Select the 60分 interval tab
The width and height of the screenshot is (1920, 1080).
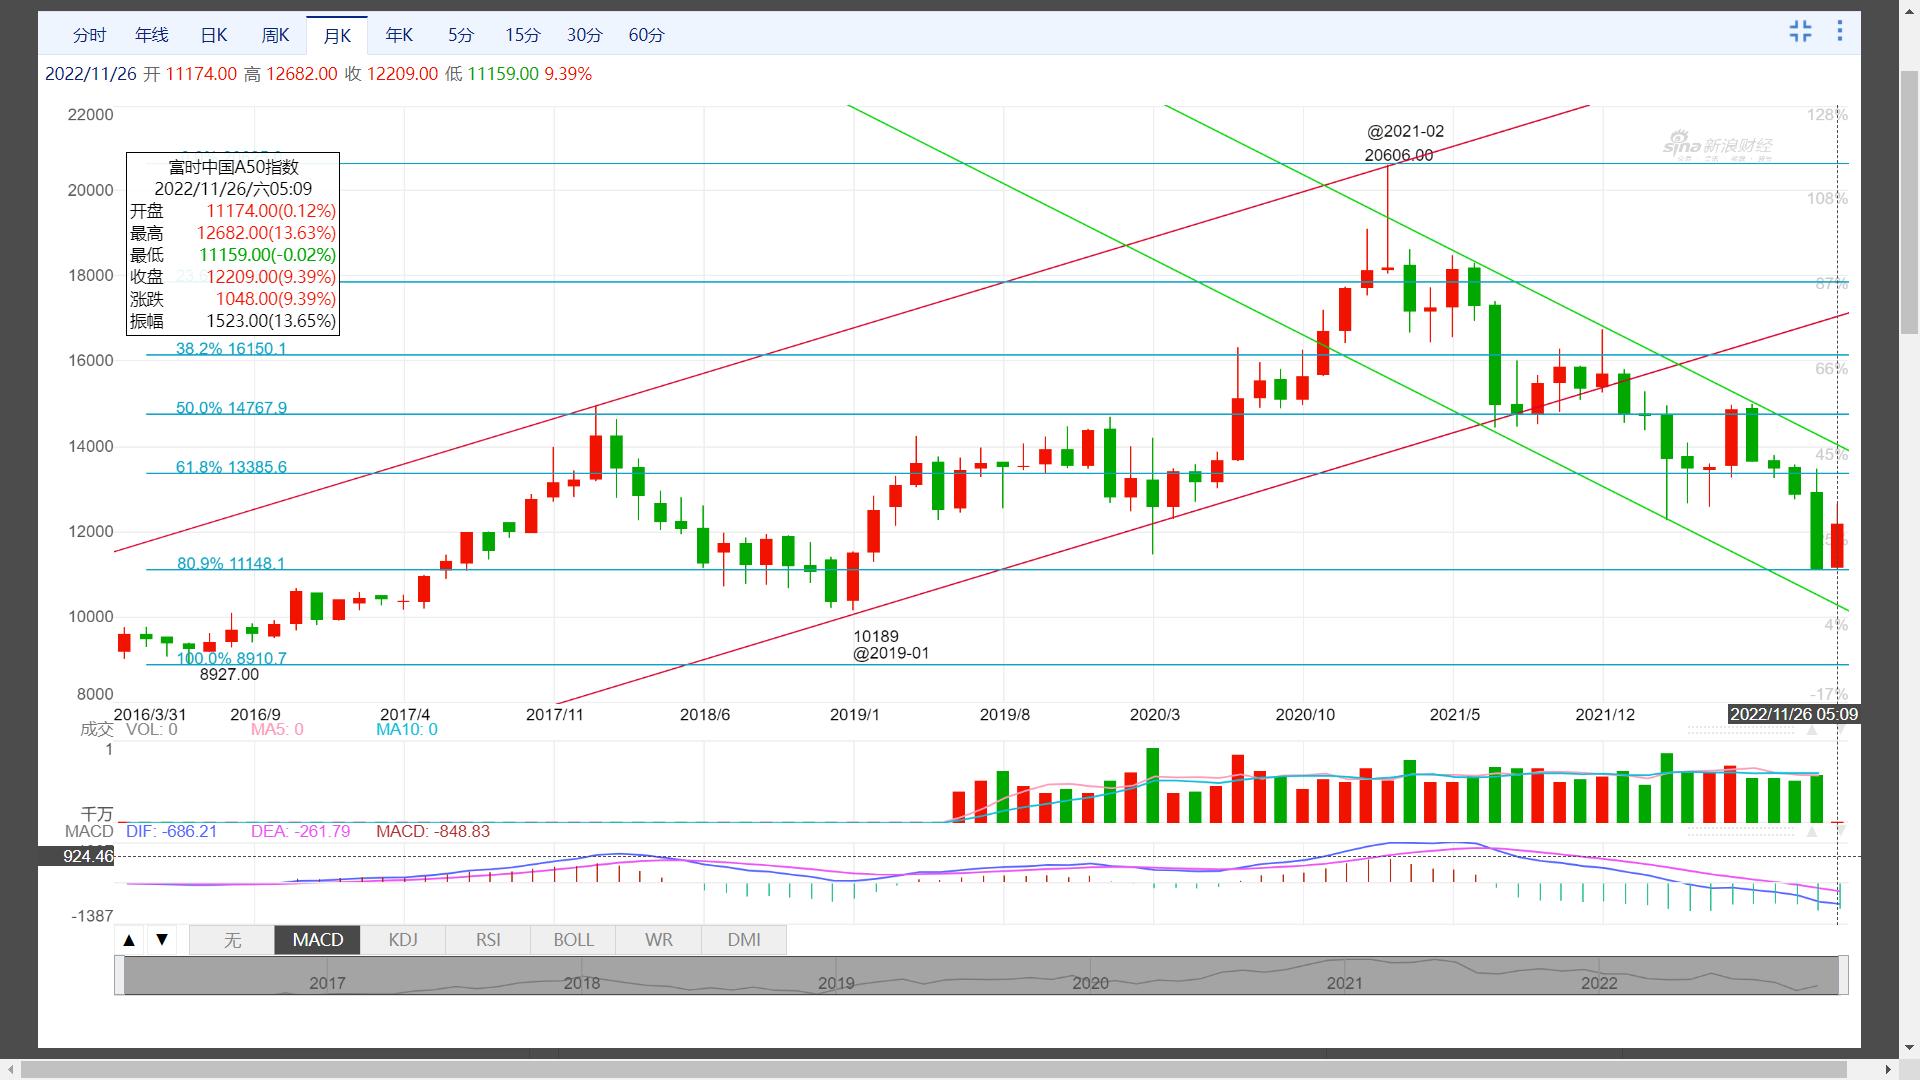click(x=646, y=35)
